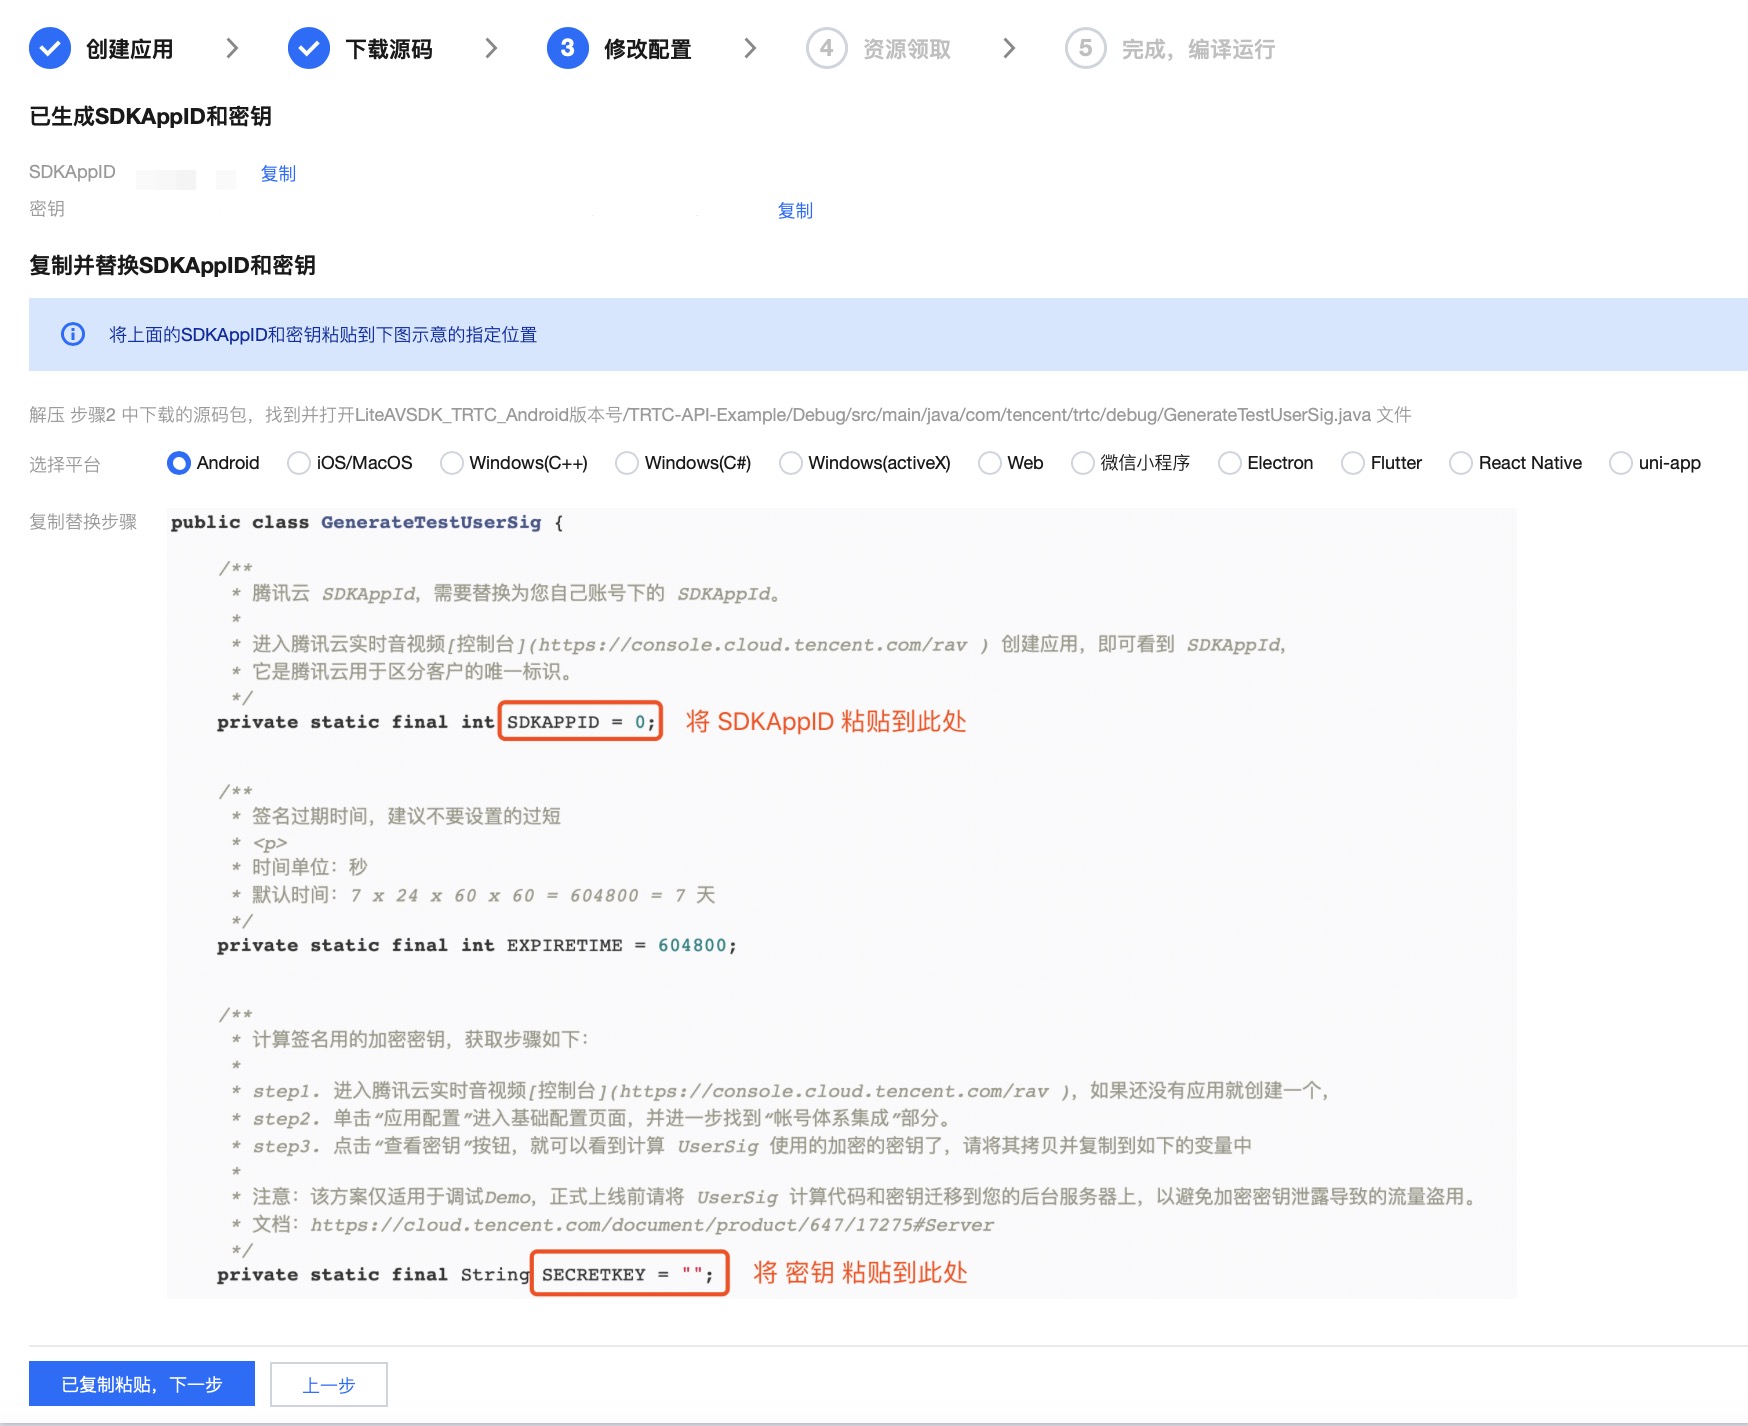Click the 资源领取 step label
The image size is (1748, 1426).
pyautogui.click(x=907, y=49)
